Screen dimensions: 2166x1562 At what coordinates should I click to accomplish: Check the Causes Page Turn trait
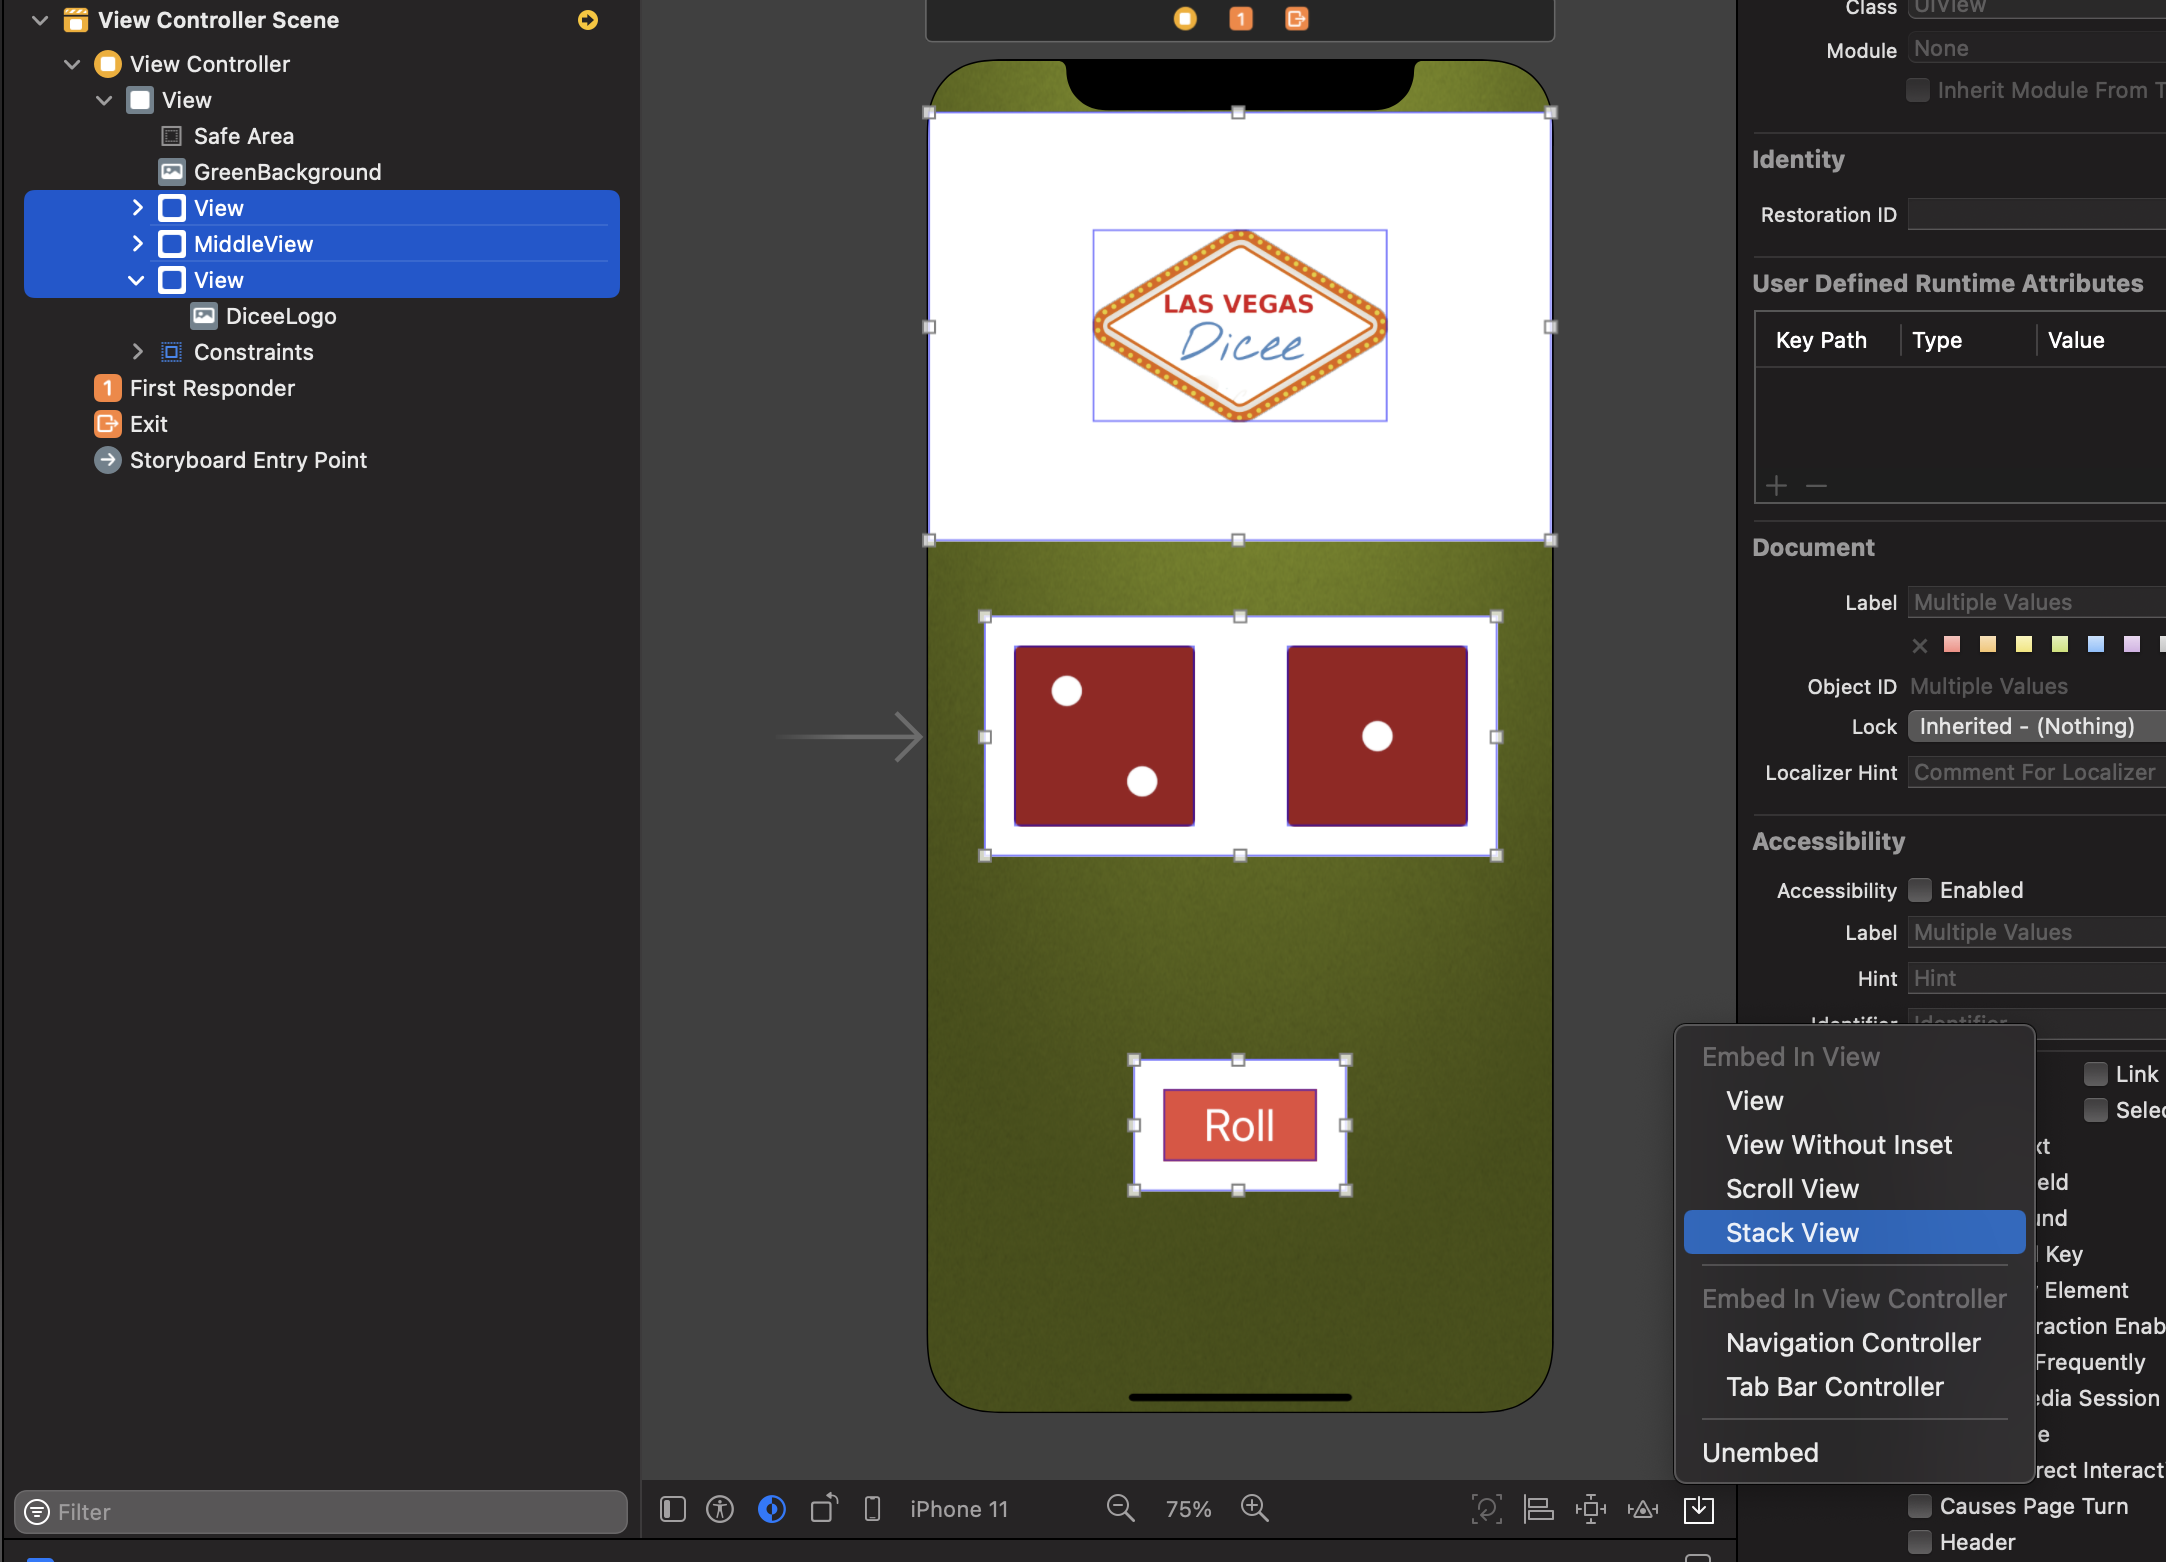pos(1919,1506)
